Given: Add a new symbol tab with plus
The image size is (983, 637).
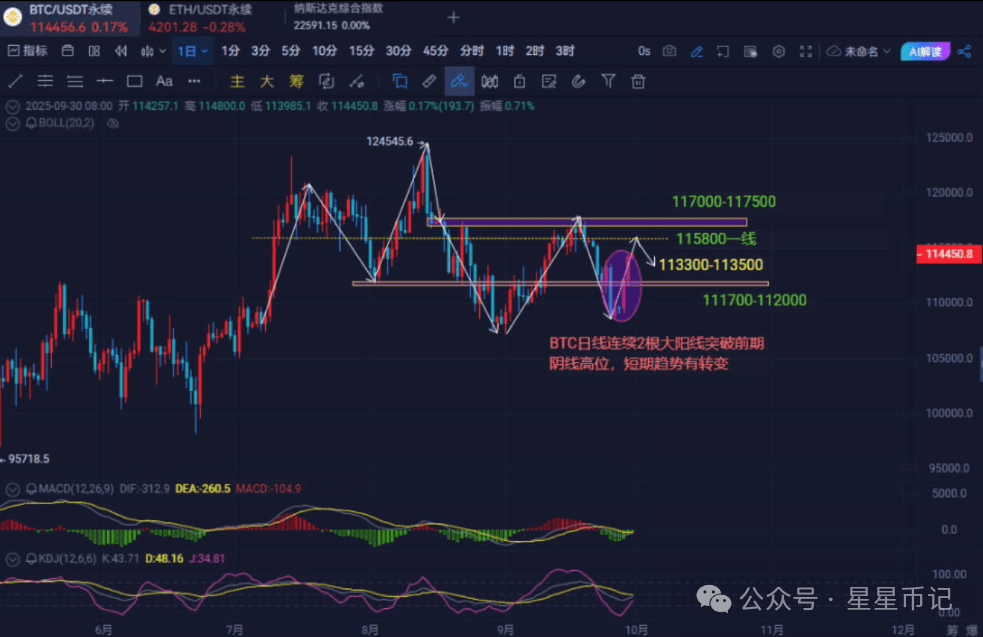Looking at the screenshot, I should tap(453, 18).
